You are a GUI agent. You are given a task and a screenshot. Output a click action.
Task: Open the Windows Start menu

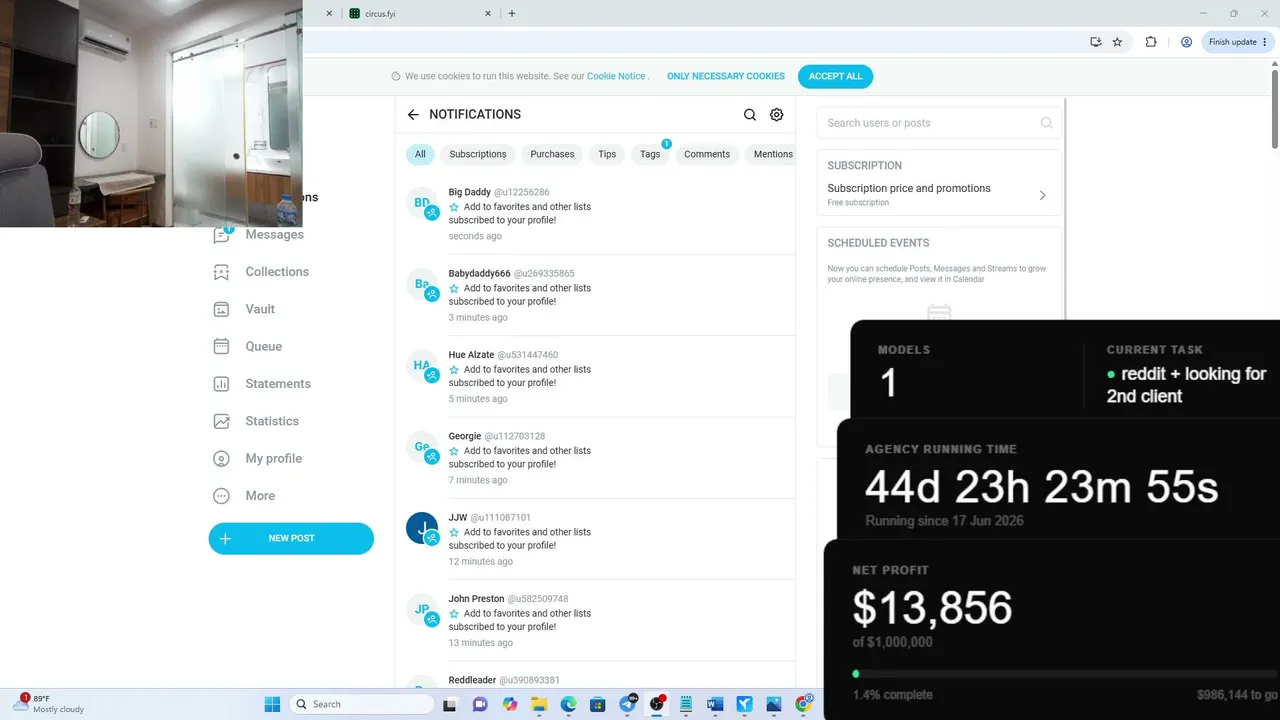click(x=272, y=704)
